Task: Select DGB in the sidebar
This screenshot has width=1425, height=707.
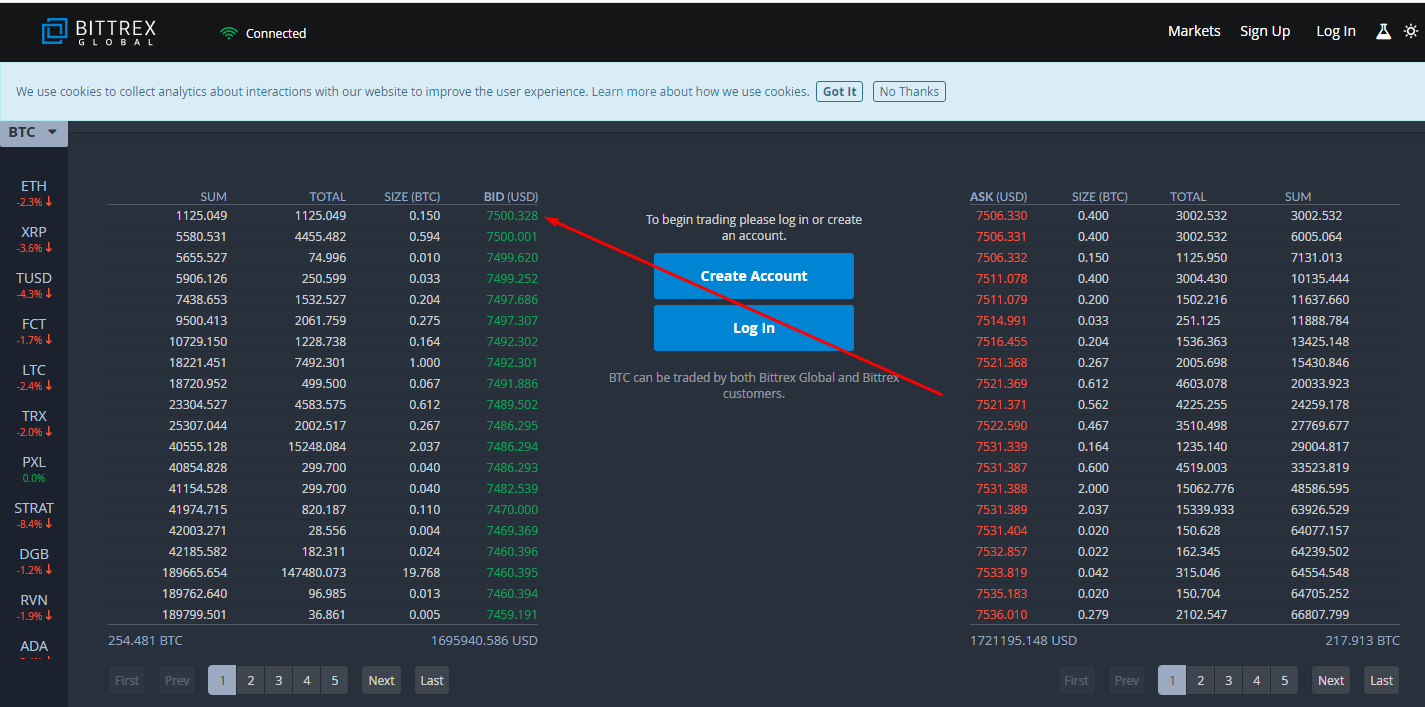Action: [34, 561]
